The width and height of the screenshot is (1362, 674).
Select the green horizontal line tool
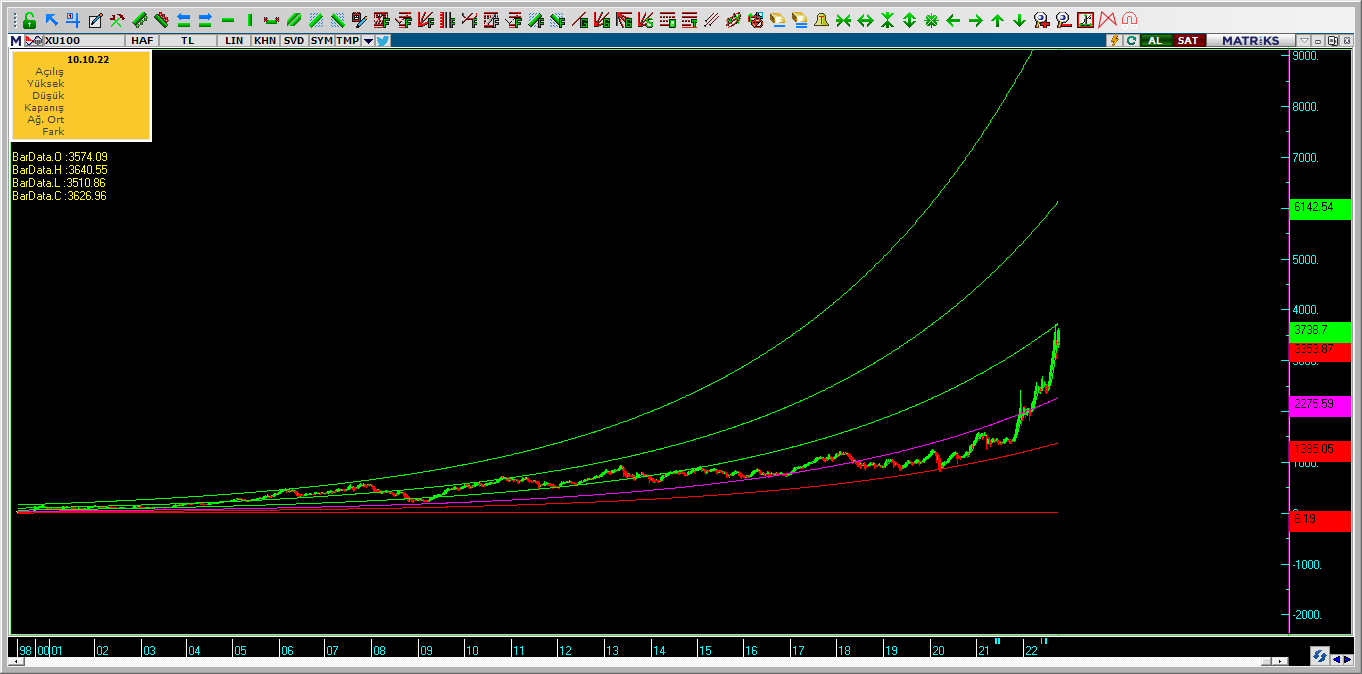click(228, 20)
